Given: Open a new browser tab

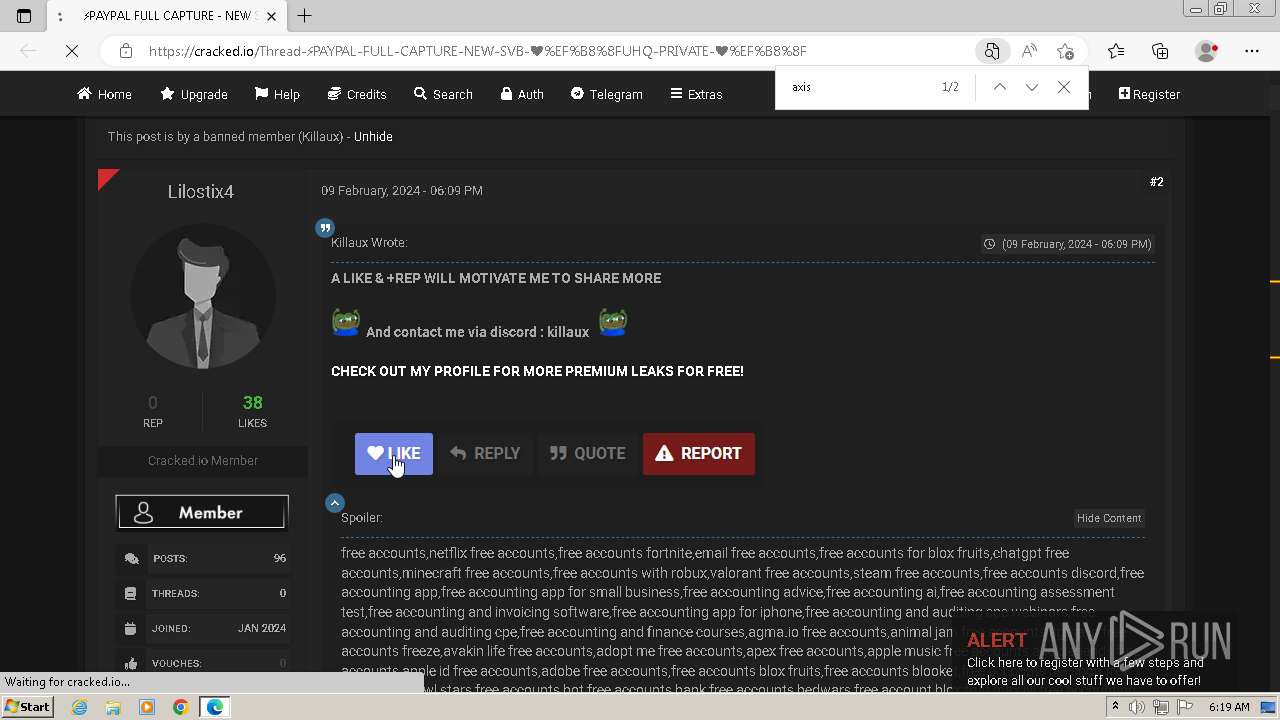Looking at the screenshot, I should point(305,16).
